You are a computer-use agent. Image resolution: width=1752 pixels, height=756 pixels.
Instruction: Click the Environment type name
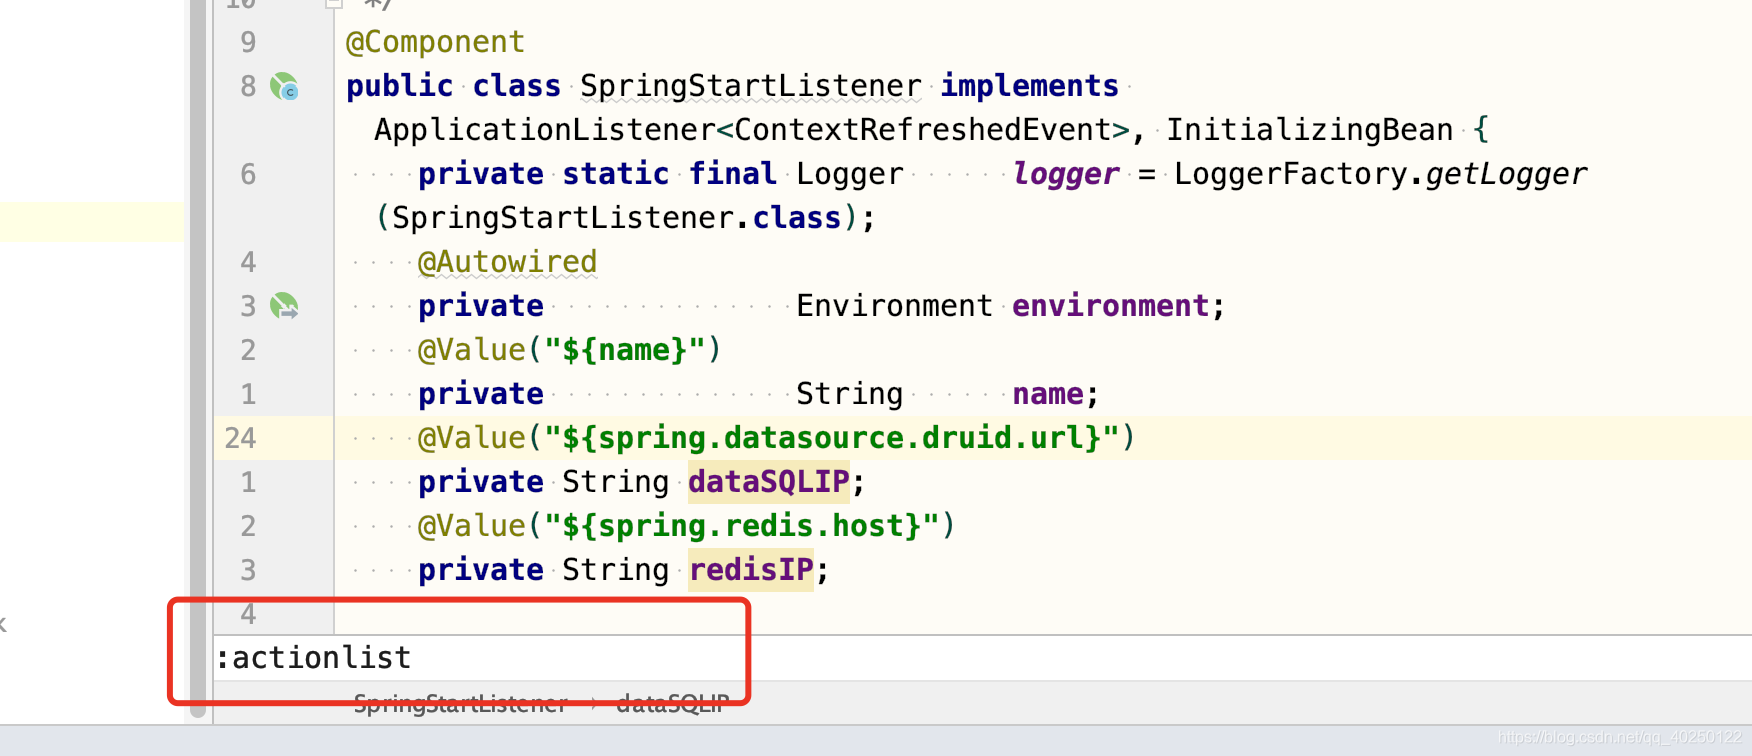tap(894, 306)
